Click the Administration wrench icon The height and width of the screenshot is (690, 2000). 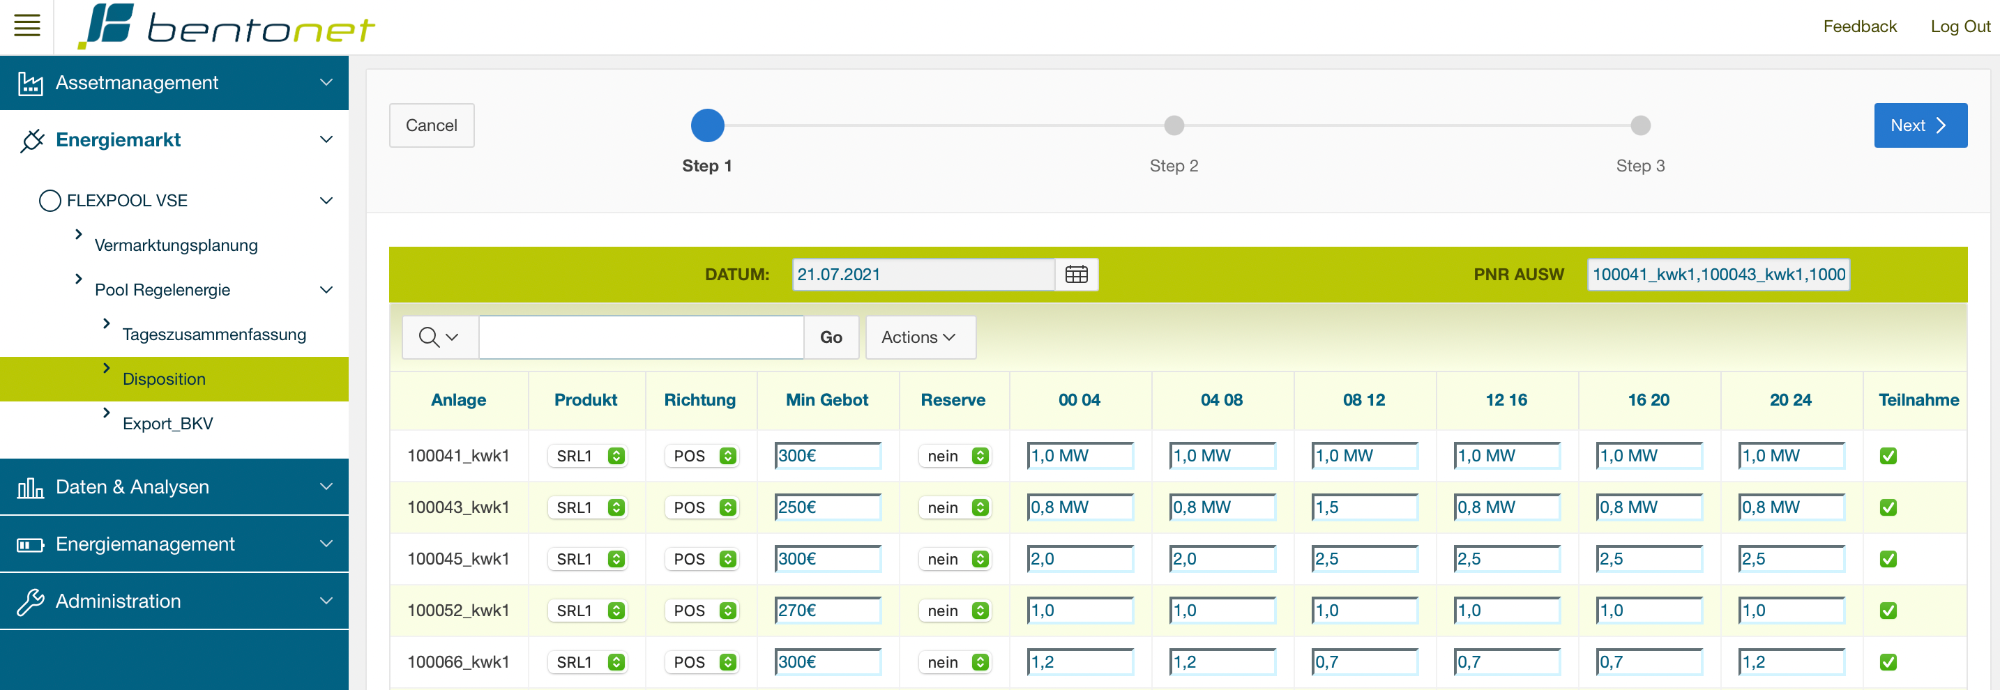click(x=31, y=602)
